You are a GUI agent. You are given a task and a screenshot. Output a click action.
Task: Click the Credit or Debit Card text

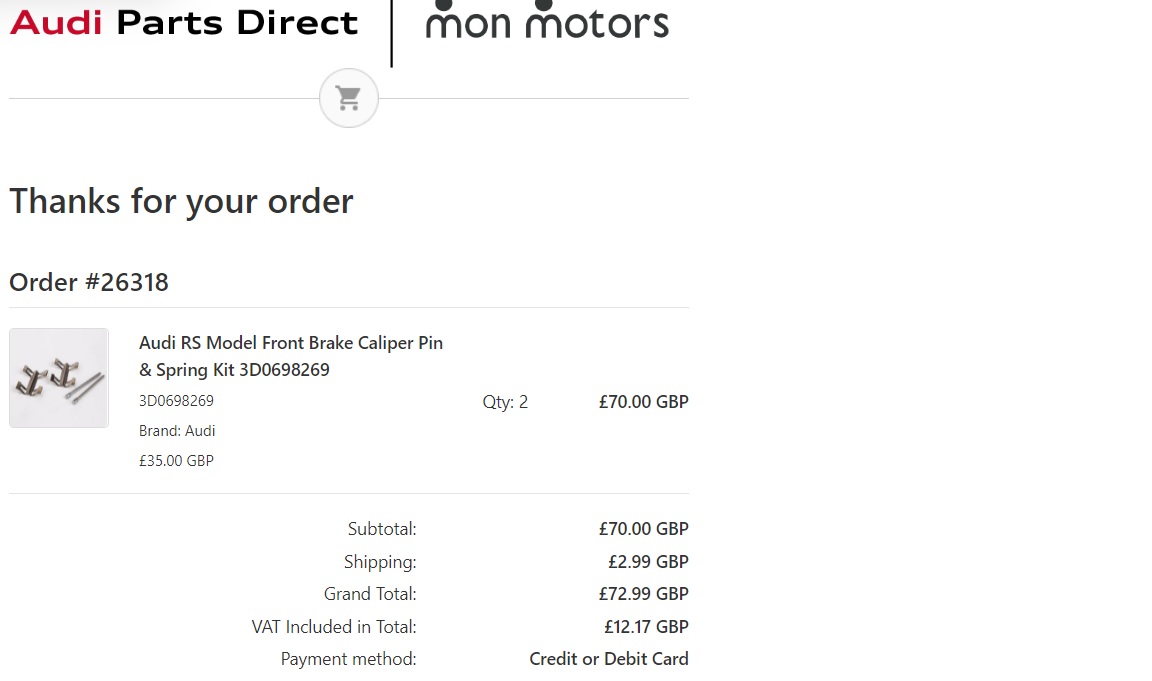(608, 659)
